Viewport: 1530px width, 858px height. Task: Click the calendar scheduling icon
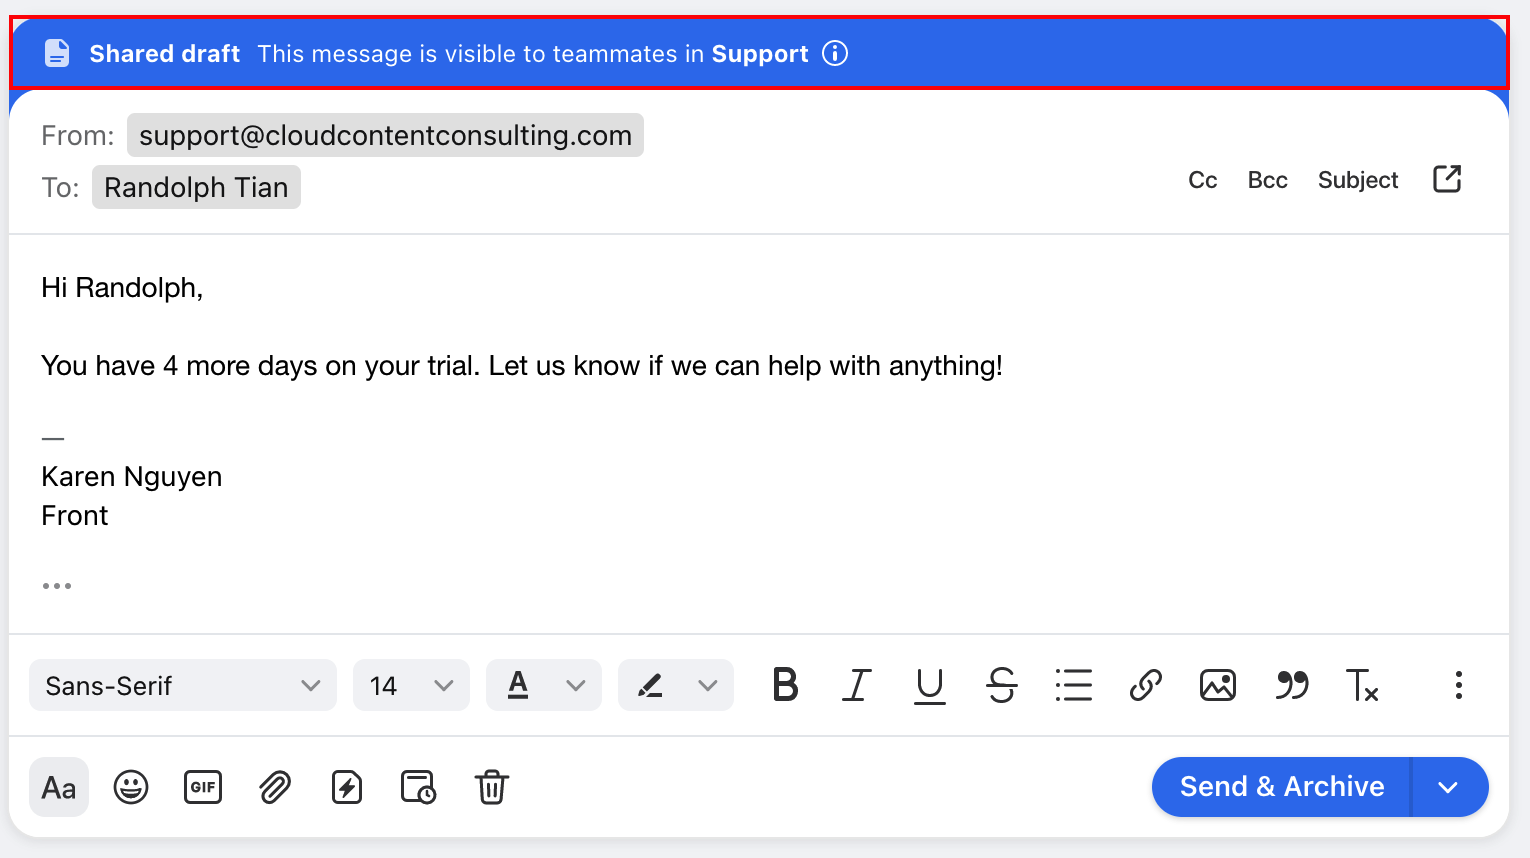point(418,787)
